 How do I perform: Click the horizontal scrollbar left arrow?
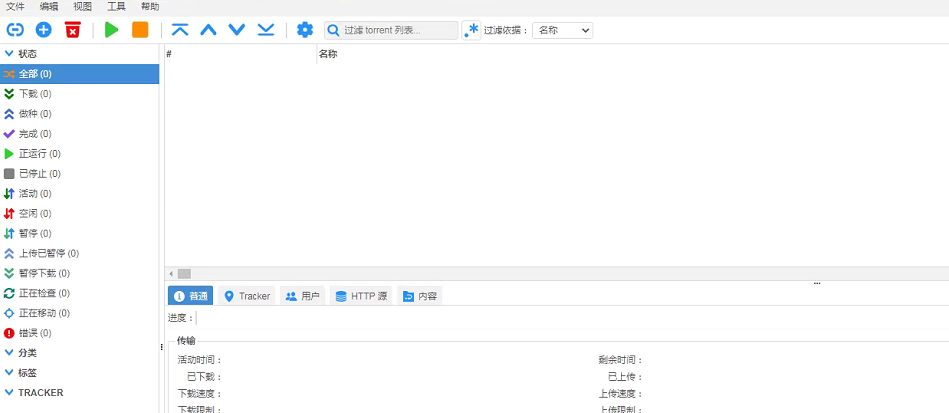pyautogui.click(x=171, y=274)
